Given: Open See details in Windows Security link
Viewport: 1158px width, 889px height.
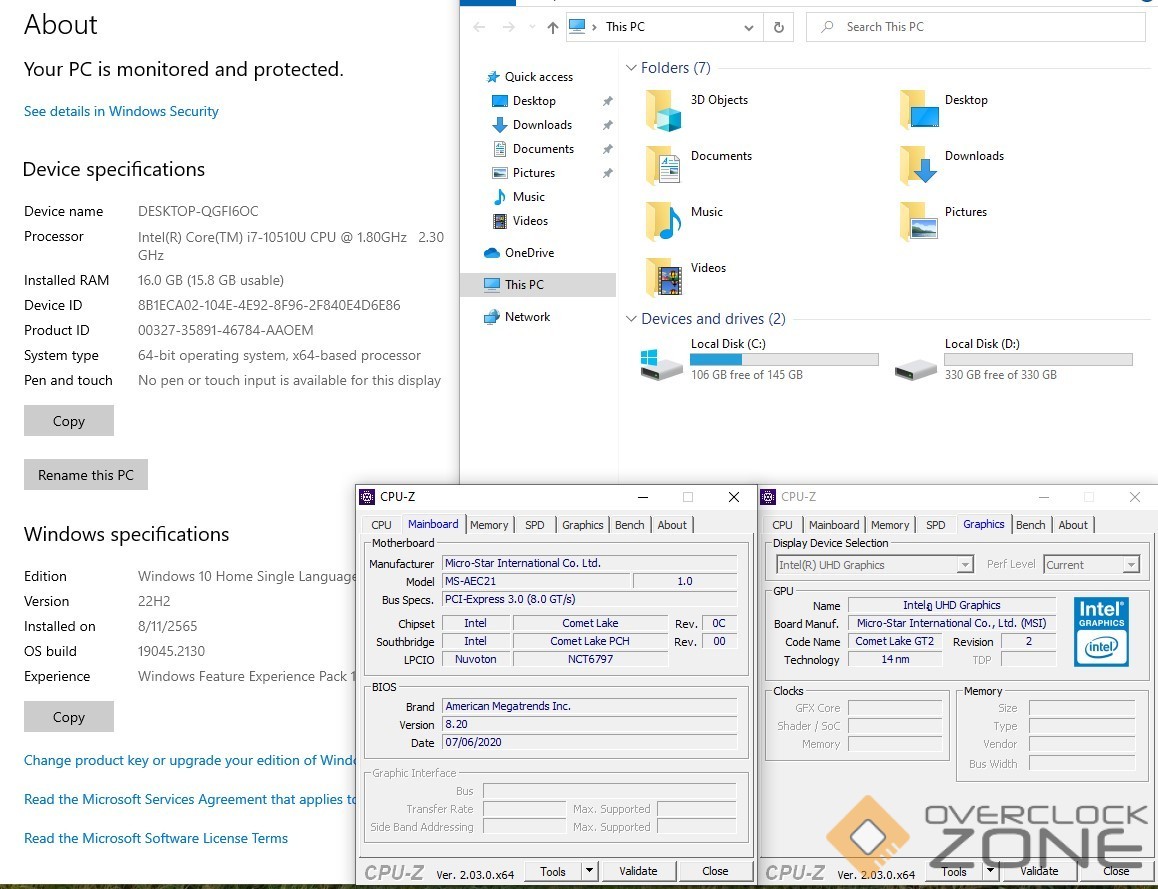Looking at the screenshot, I should (121, 111).
